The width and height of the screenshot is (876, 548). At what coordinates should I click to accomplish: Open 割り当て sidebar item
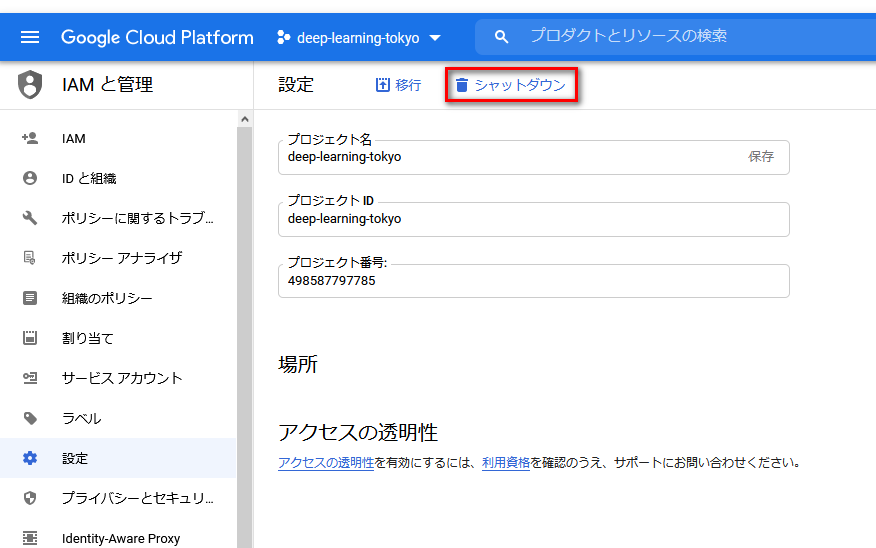[x=118, y=338]
